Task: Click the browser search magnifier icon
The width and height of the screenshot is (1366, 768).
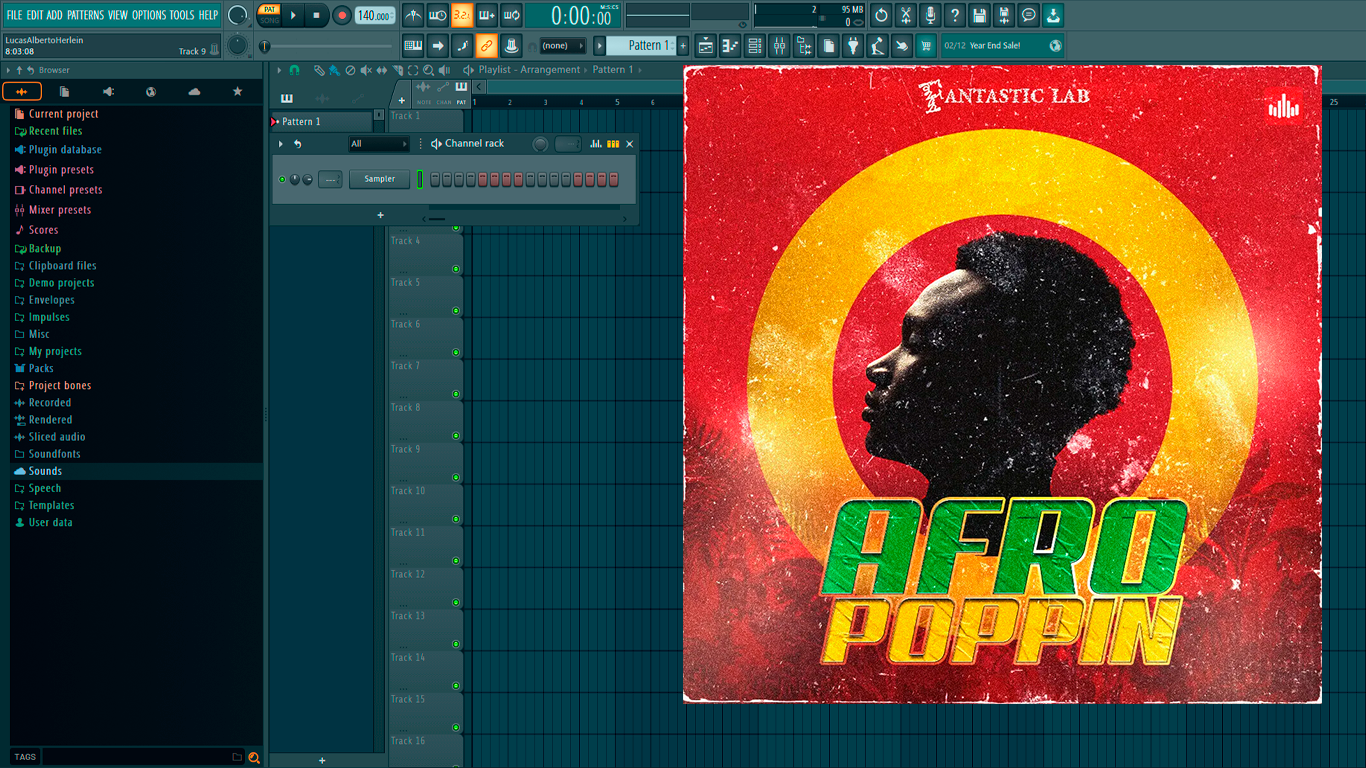Action: (254, 757)
